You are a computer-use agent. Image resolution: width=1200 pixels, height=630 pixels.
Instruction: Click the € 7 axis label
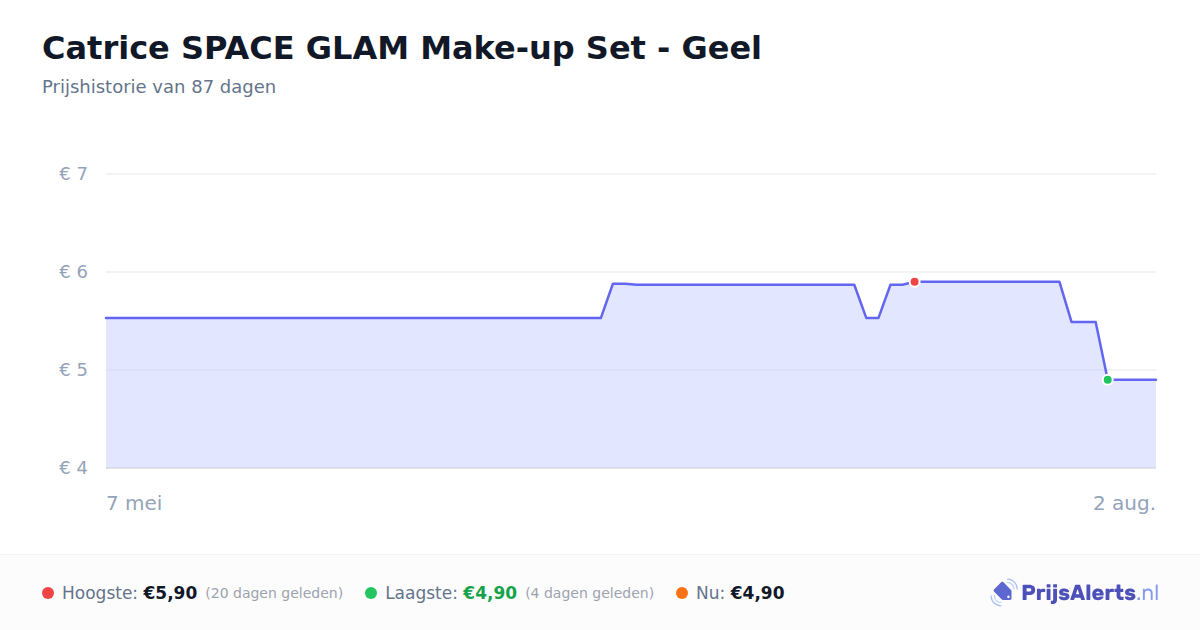coord(74,174)
